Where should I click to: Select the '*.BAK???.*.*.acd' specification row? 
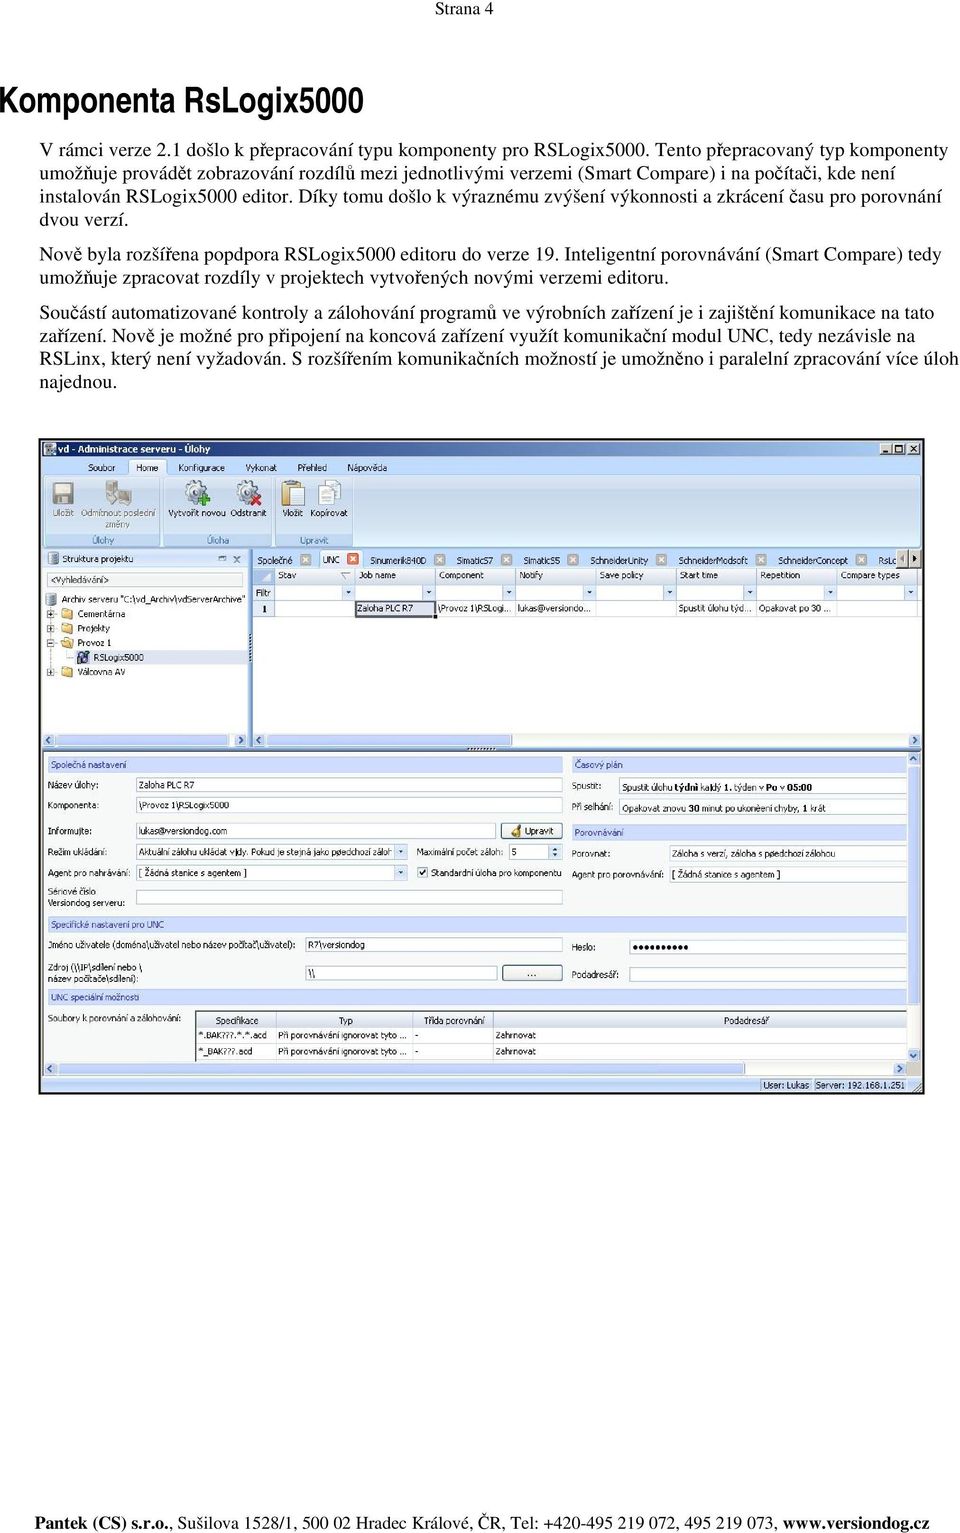(551, 1035)
